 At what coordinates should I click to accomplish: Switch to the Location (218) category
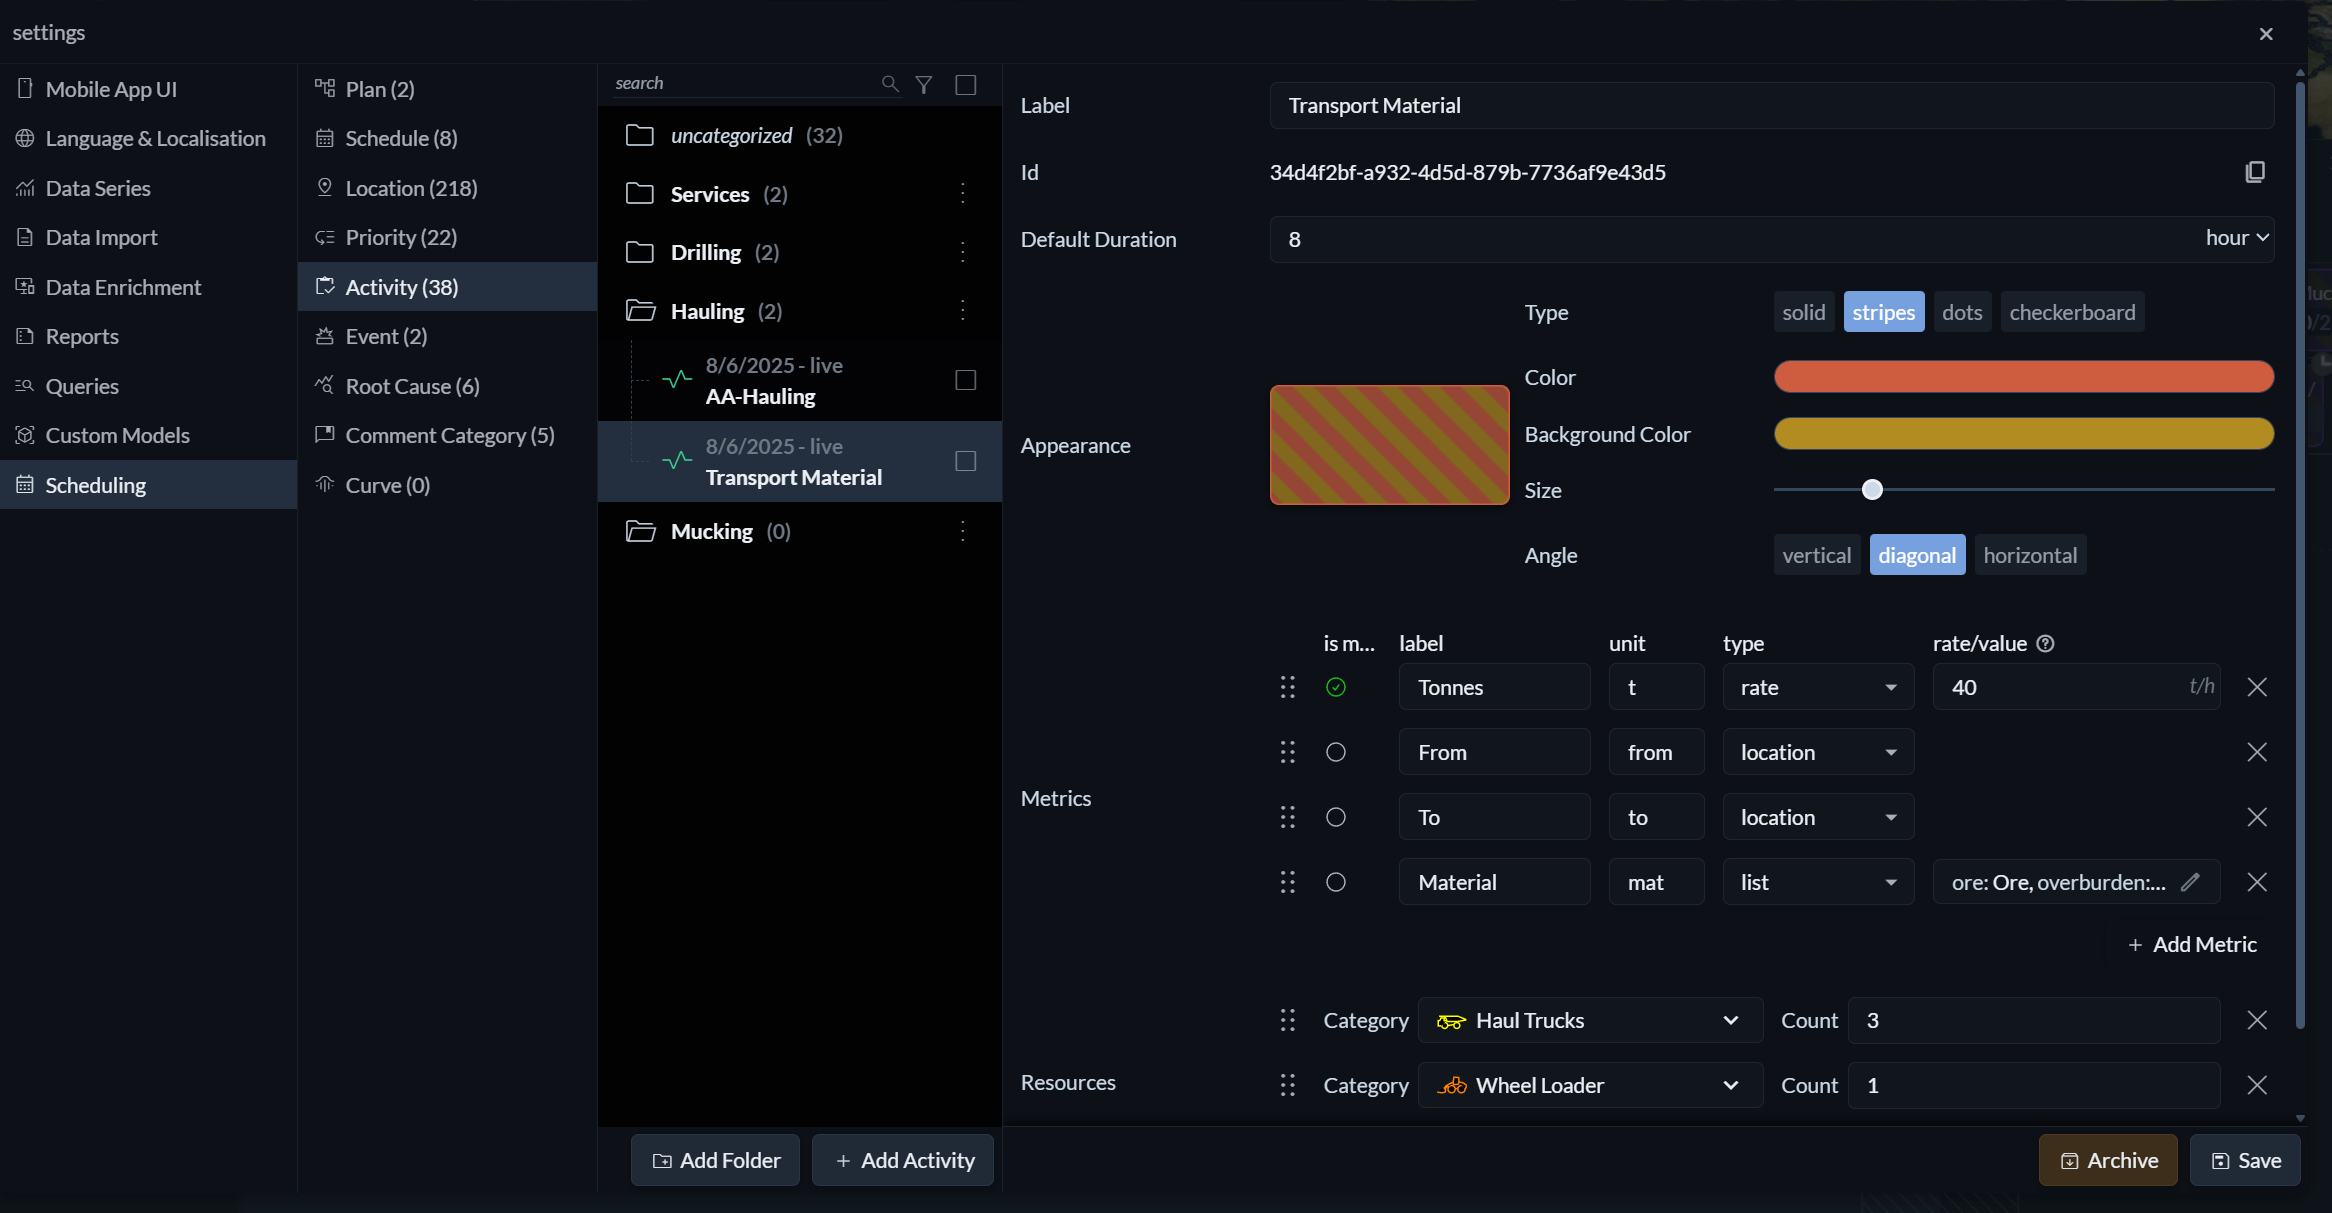447,188
